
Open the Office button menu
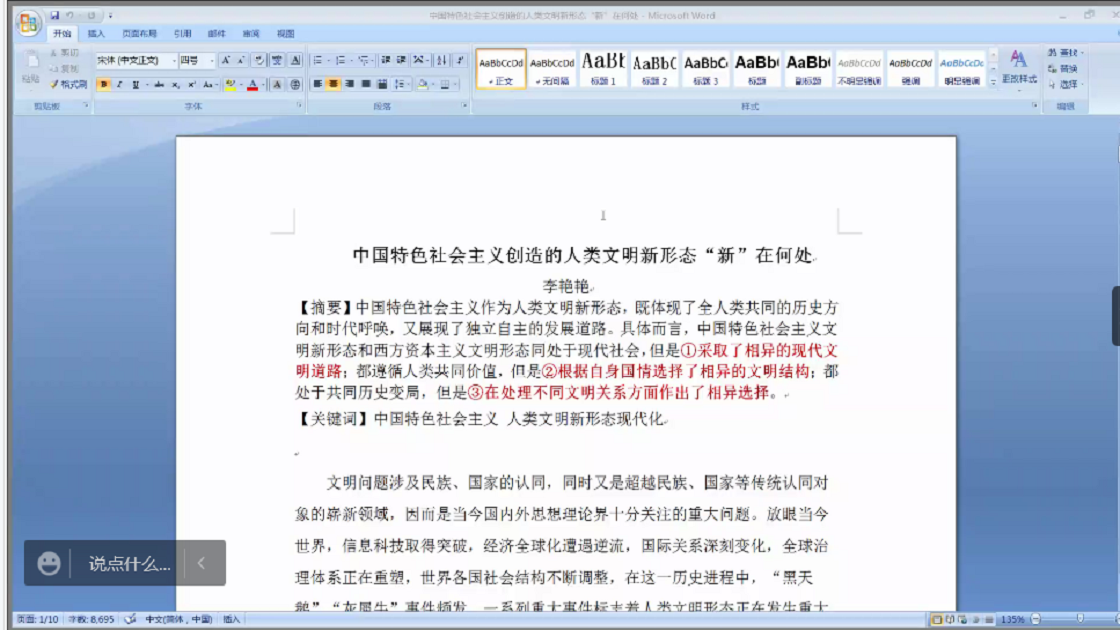point(29,23)
